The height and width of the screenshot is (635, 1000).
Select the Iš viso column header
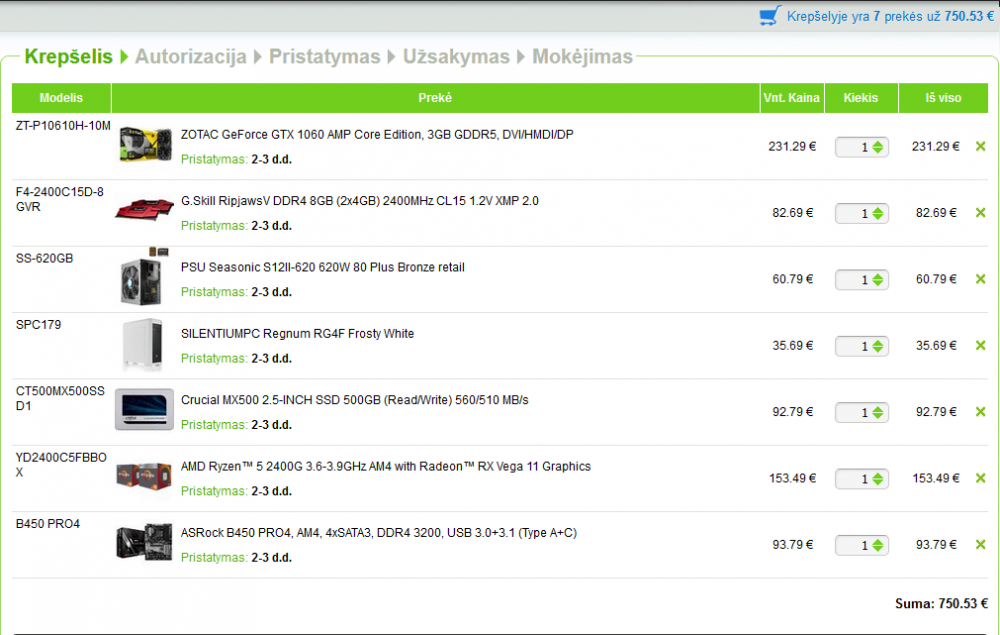(x=943, y=98)
